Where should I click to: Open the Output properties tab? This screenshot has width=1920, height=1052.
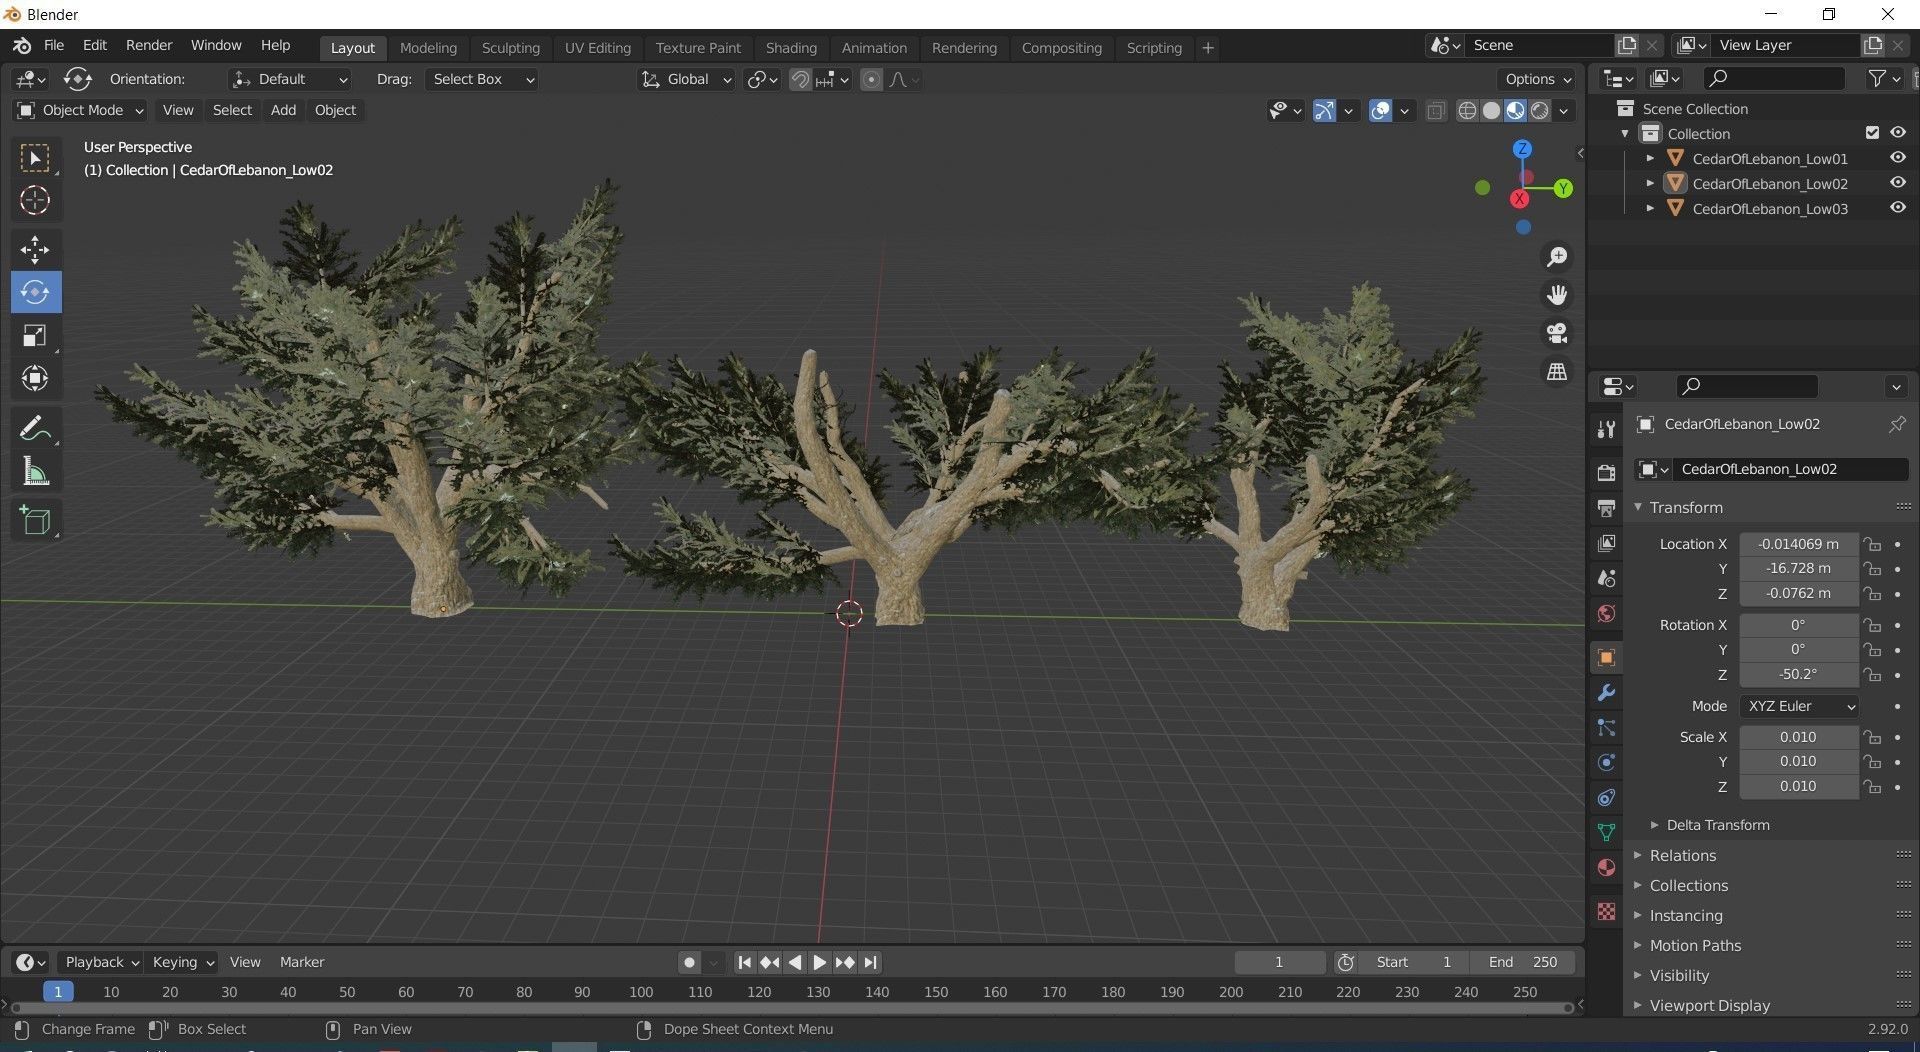point(1606,508)
